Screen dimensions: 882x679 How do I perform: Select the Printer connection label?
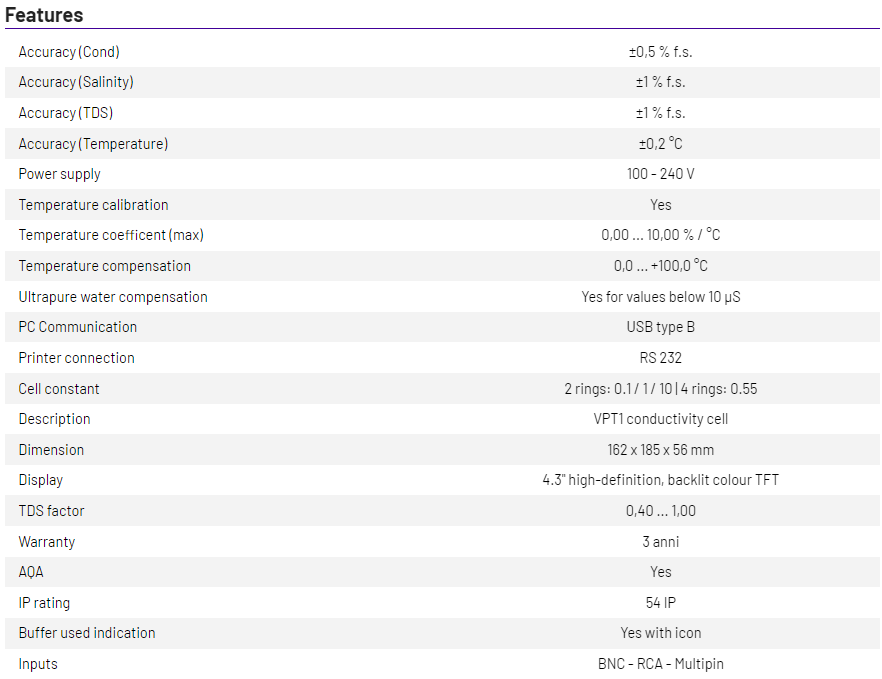tap(76, 358)
